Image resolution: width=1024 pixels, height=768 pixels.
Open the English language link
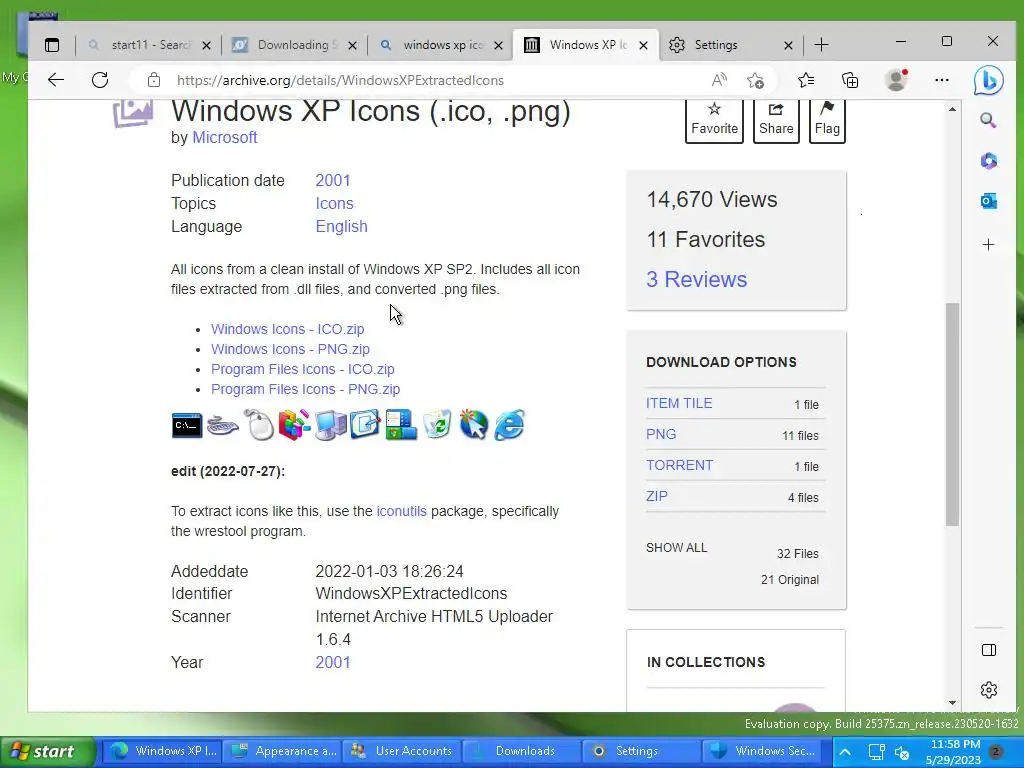click(342, 227)
